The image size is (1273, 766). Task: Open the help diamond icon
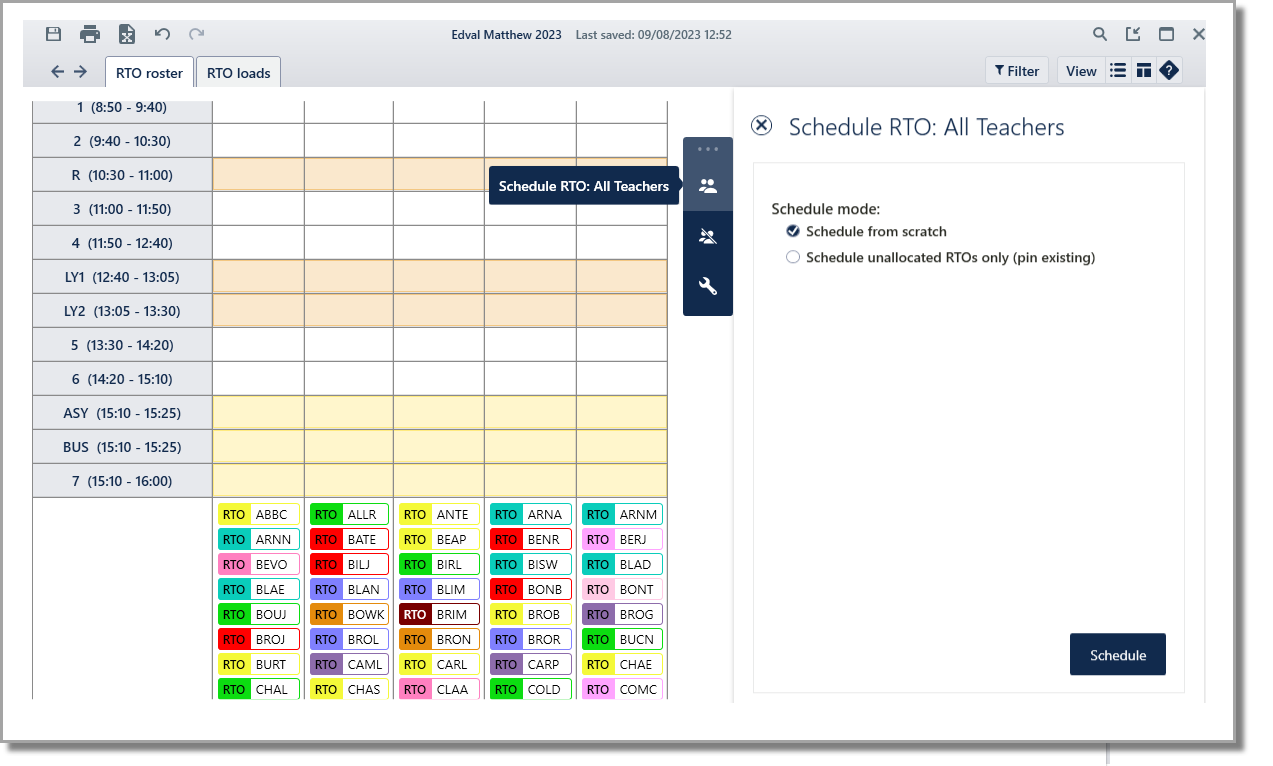click(x=1169, y=71)
